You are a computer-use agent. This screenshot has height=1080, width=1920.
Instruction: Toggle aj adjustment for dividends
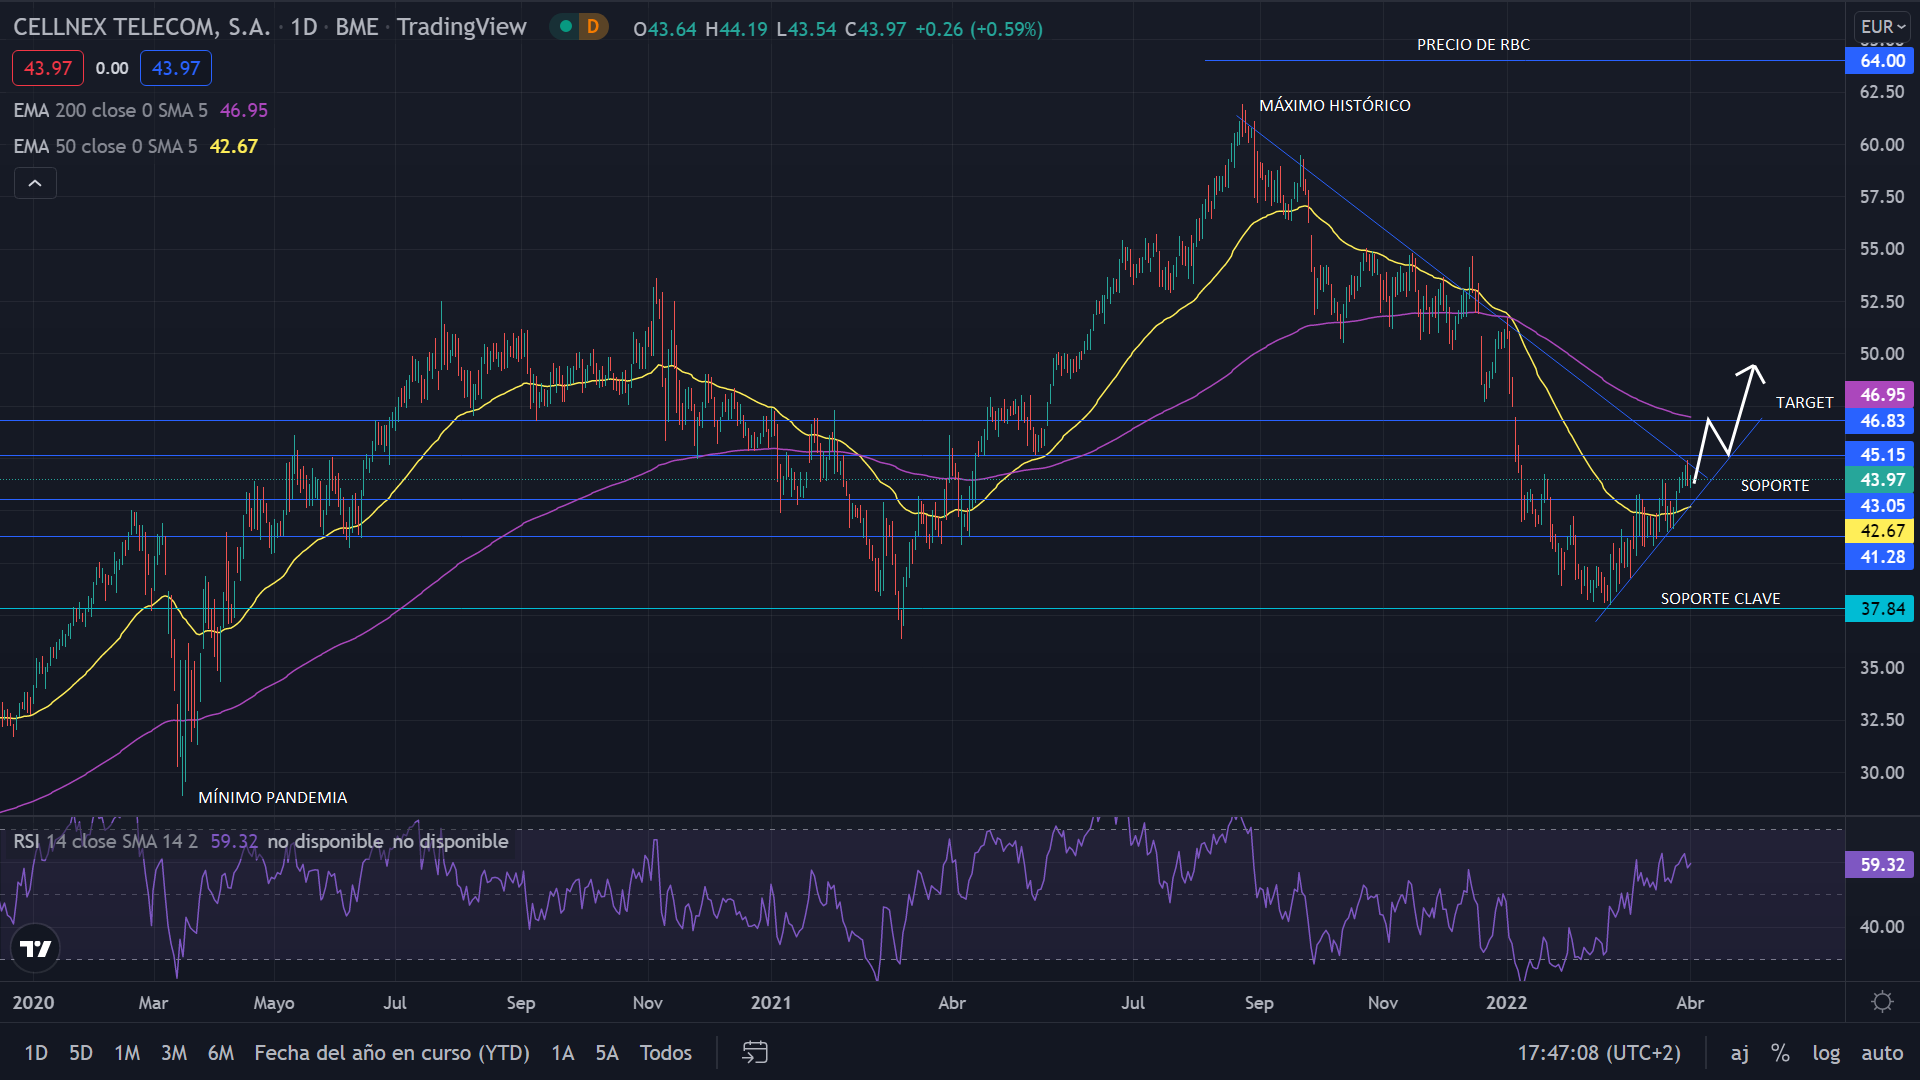[1740, 1052]
